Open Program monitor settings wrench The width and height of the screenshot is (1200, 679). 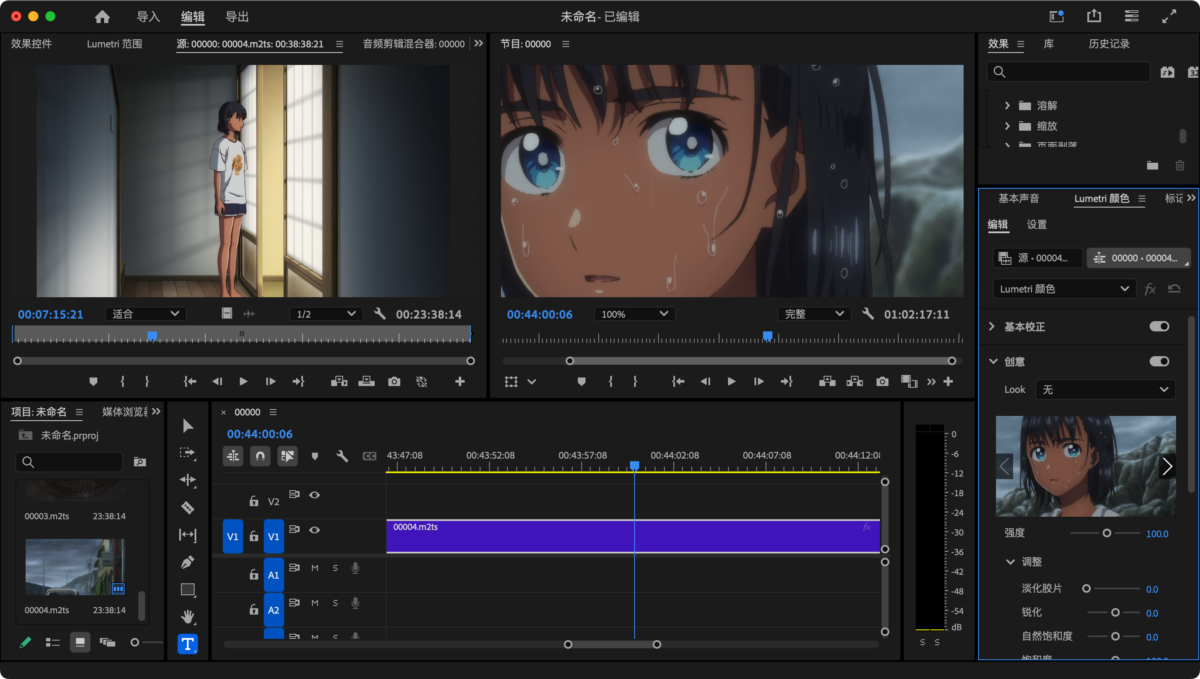868,314
